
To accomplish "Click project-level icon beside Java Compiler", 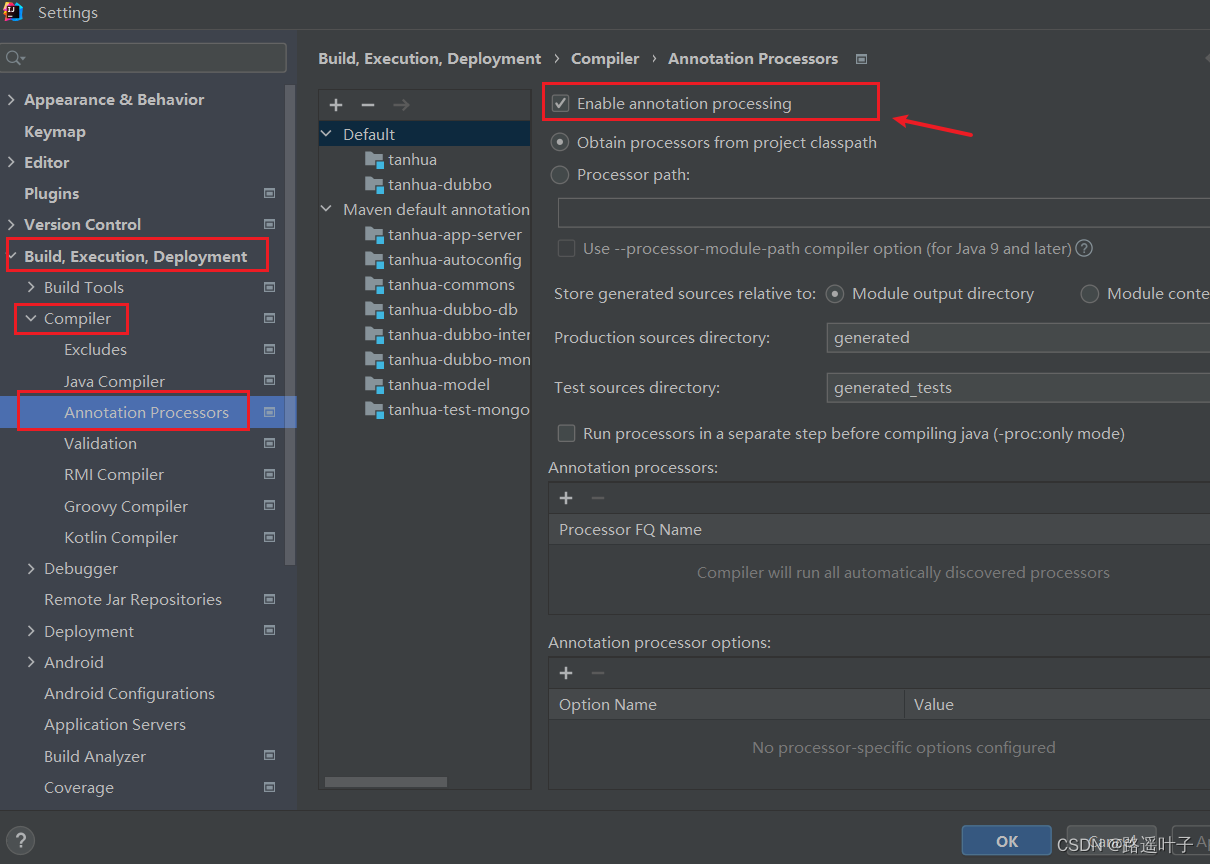I will pos(269,381).
